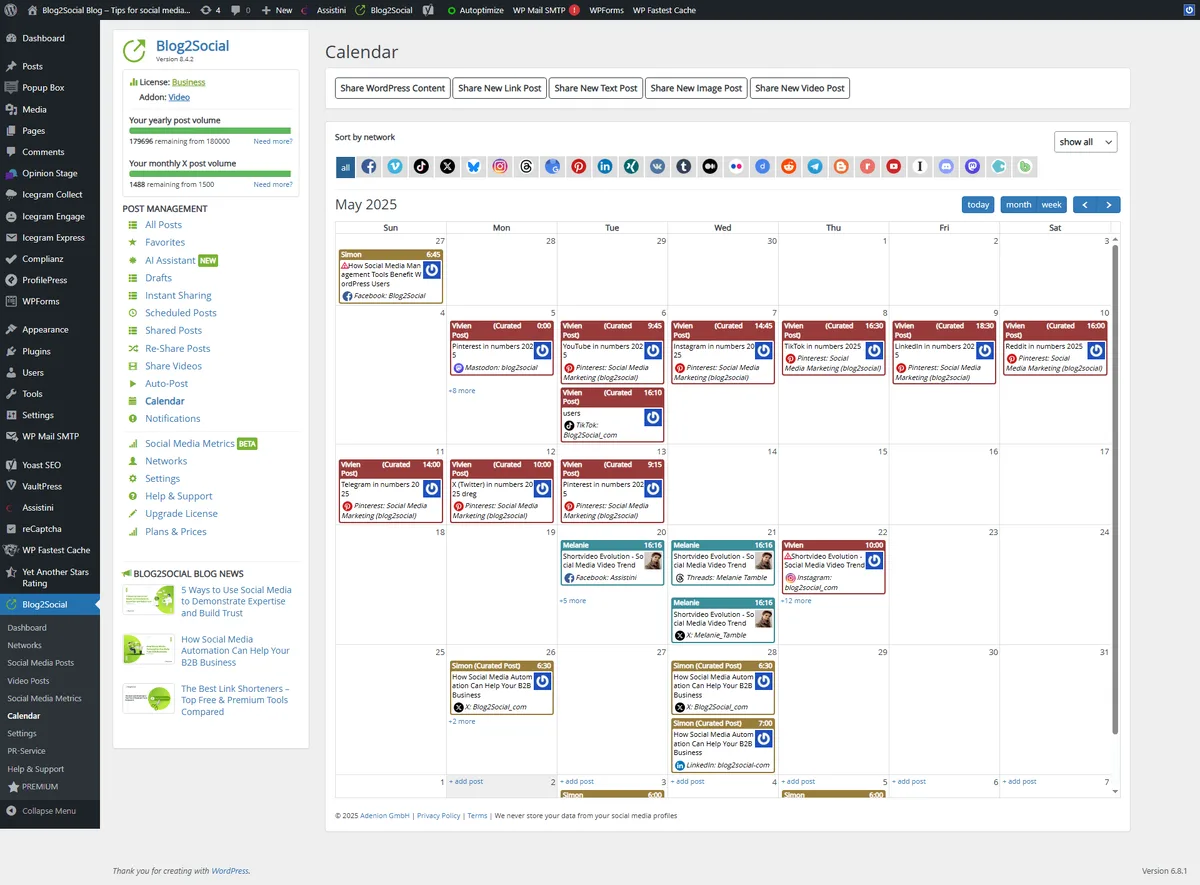Filter calendar by LinkedIn network icon
The image size is (1200, 885).
click(605, 167)
